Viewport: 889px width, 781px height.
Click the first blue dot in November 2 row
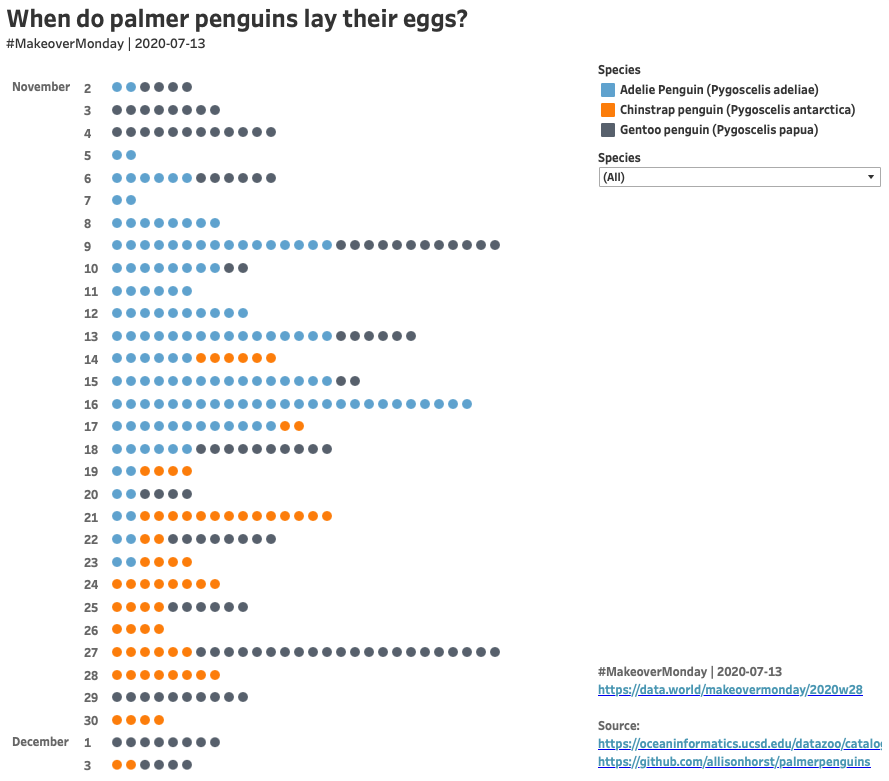point(117,87)
